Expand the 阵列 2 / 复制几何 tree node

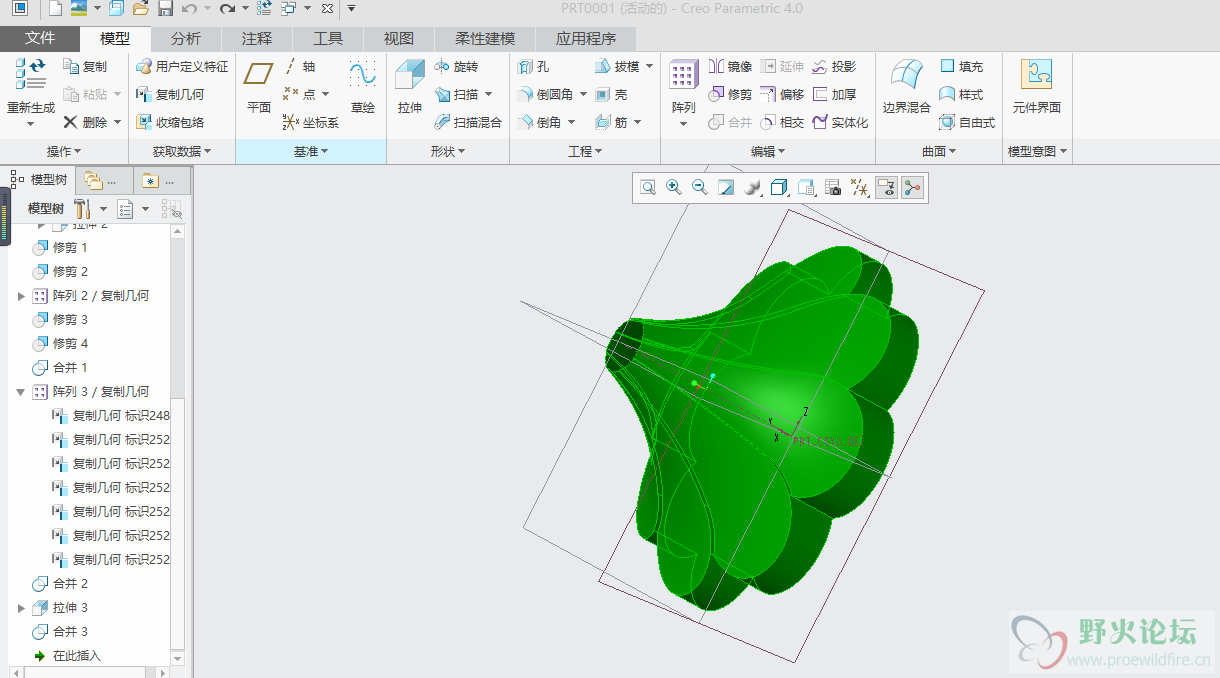21,296
